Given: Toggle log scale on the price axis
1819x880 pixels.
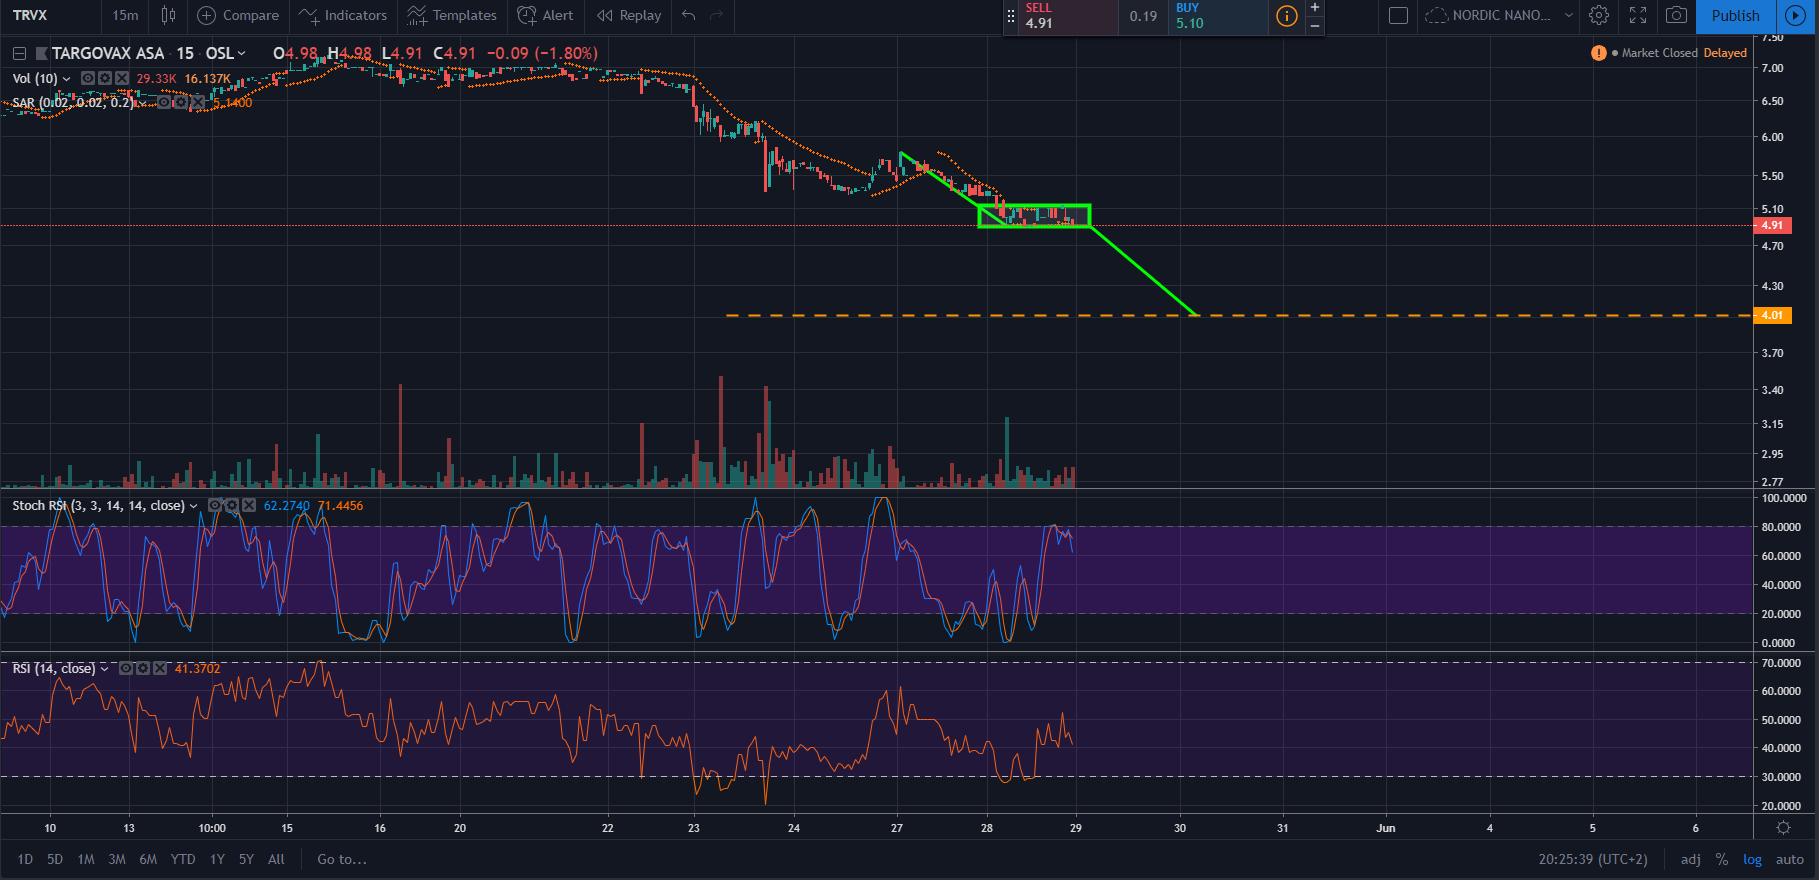Looking at the screenshot, I should [x=1752, y=859].
